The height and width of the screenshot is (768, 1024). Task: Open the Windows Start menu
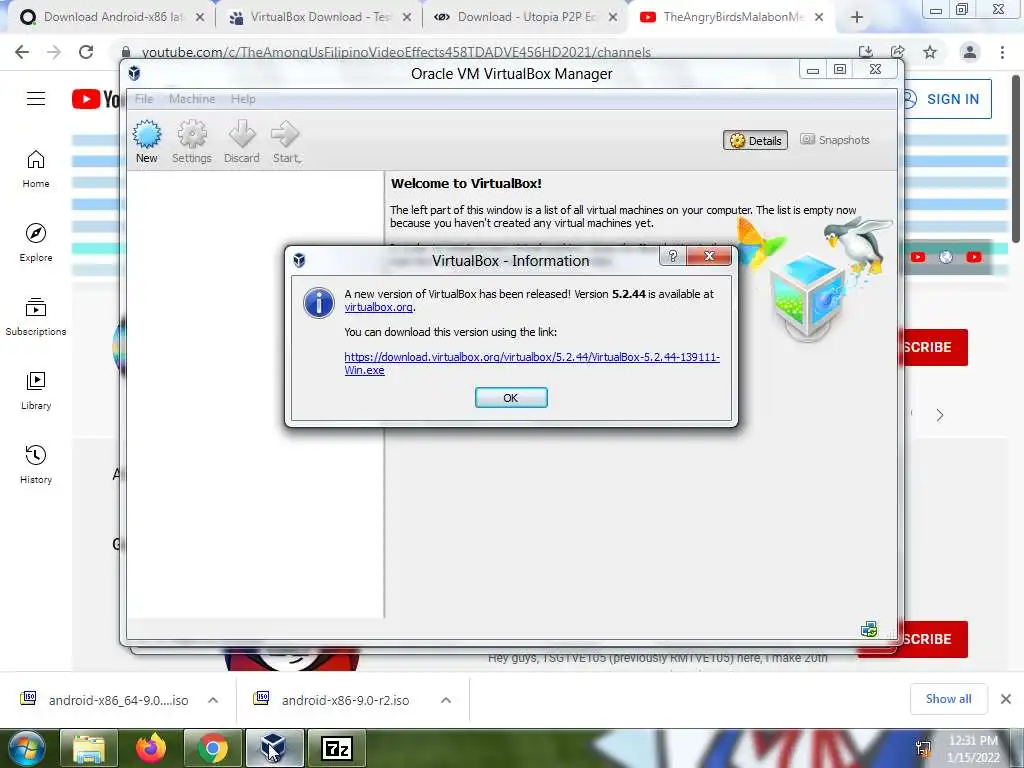(26, 748)
